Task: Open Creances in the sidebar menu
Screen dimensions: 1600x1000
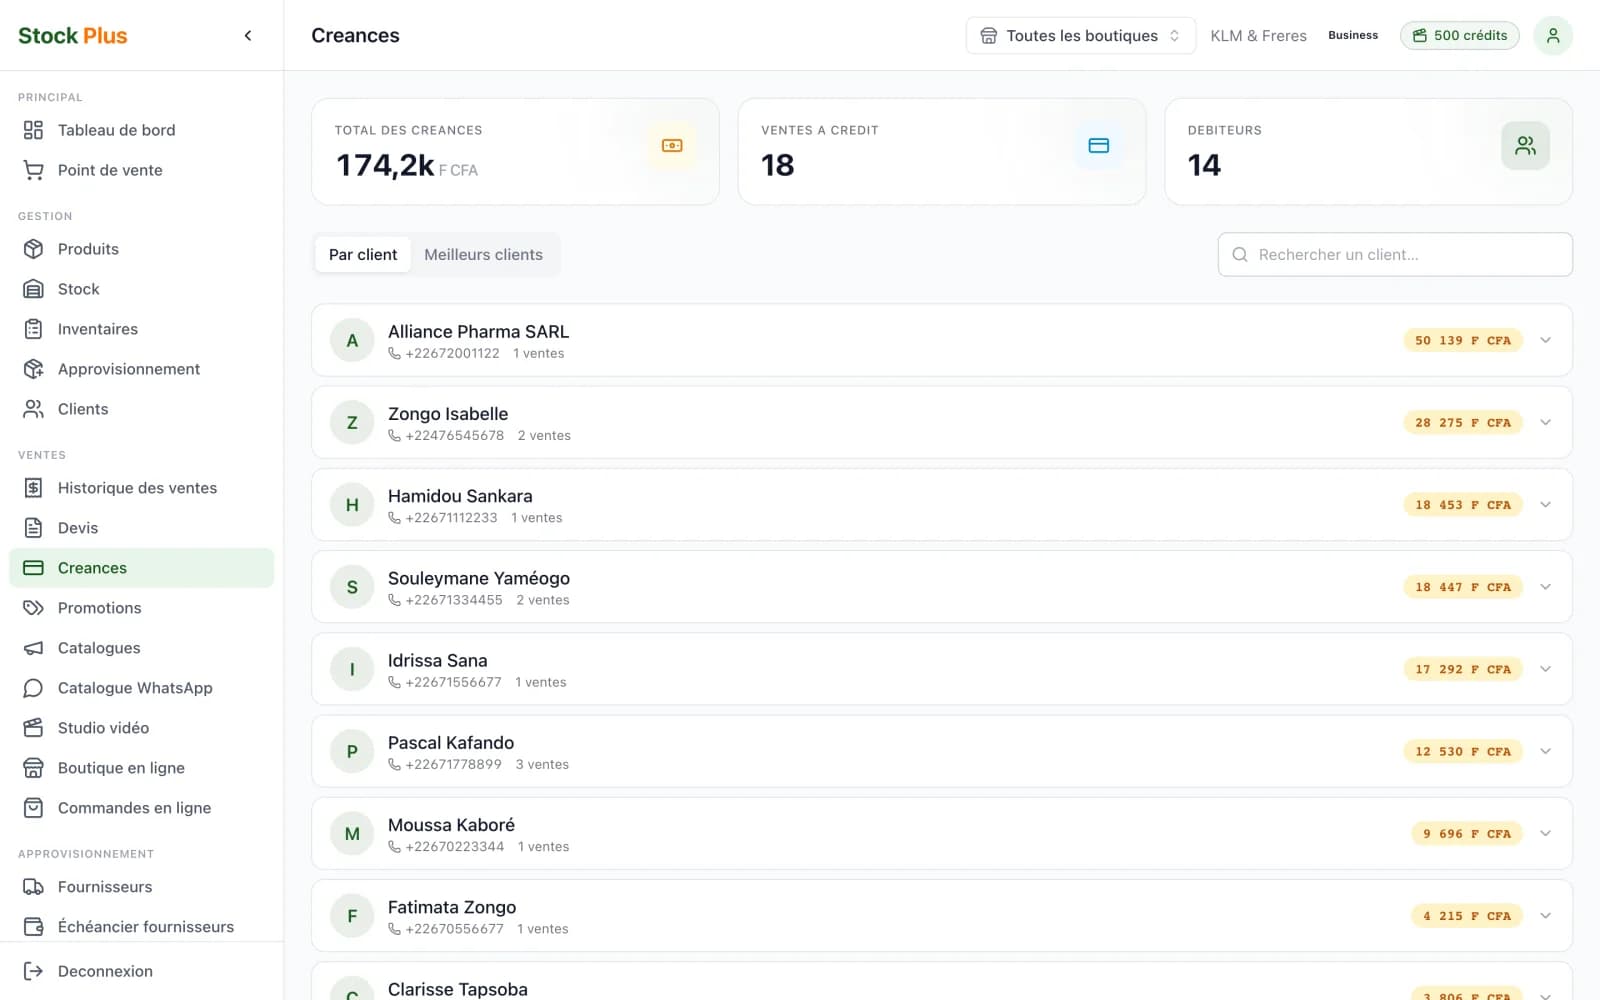Action: [x=141, y=568]
